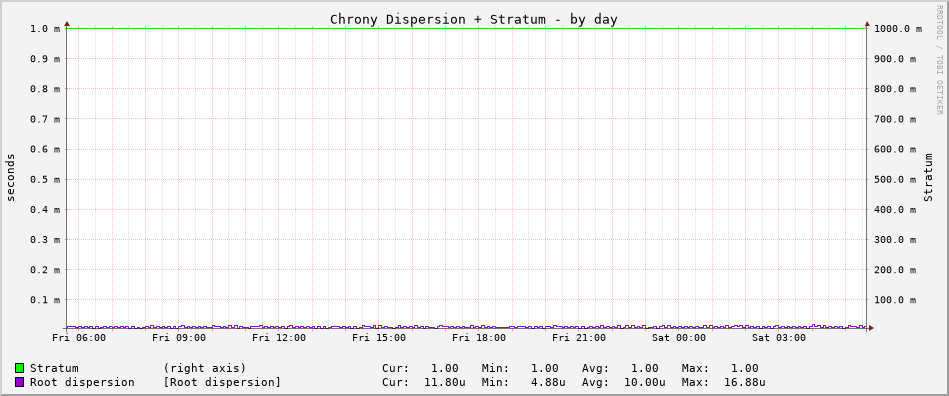Click the Stratum row 'Cur: 1.00' value
The image size is (949, 396).
click(x=420, y=368)
